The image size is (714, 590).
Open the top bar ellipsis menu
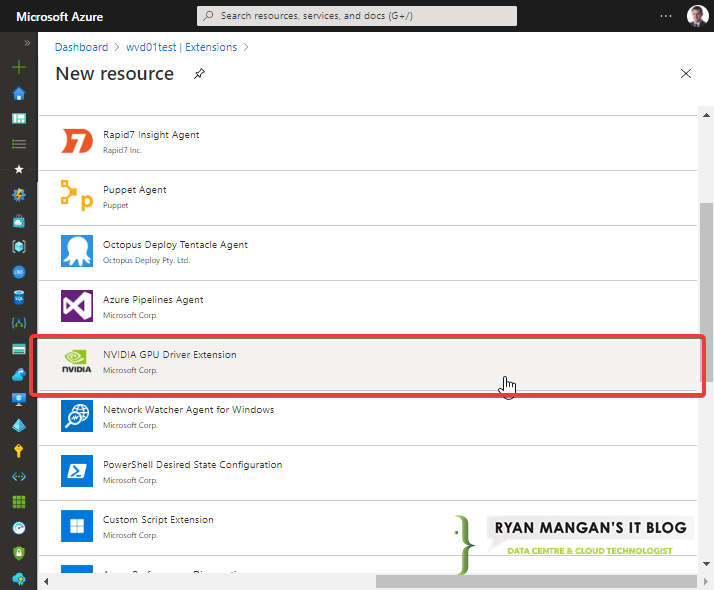click(x=666, y=16)
